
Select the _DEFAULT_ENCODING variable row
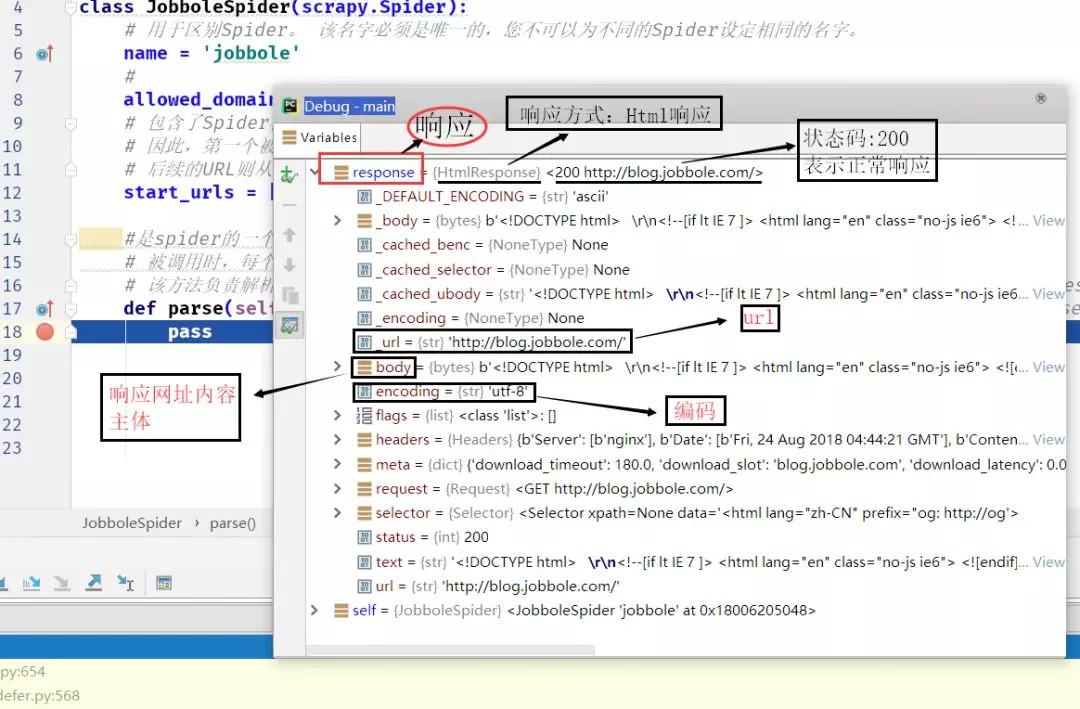tap(482, 196)
